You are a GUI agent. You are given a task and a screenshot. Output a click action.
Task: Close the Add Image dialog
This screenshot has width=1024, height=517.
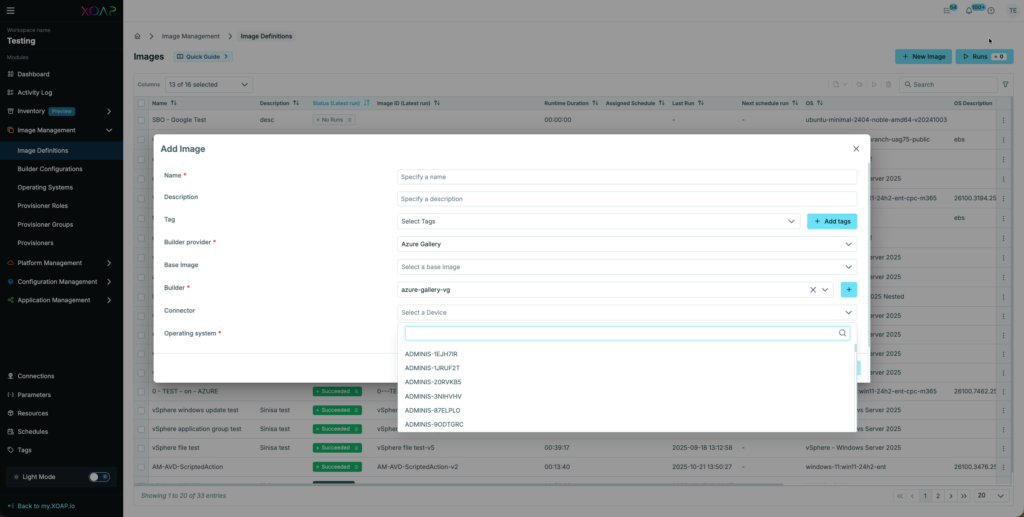[855, 149]
